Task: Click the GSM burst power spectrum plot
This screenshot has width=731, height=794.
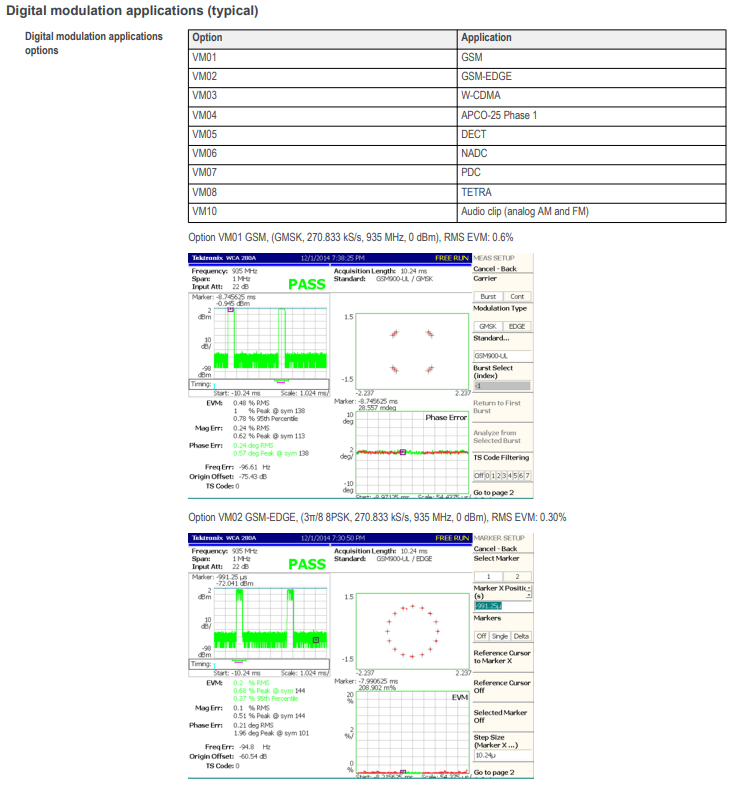Action: point(270,343)
